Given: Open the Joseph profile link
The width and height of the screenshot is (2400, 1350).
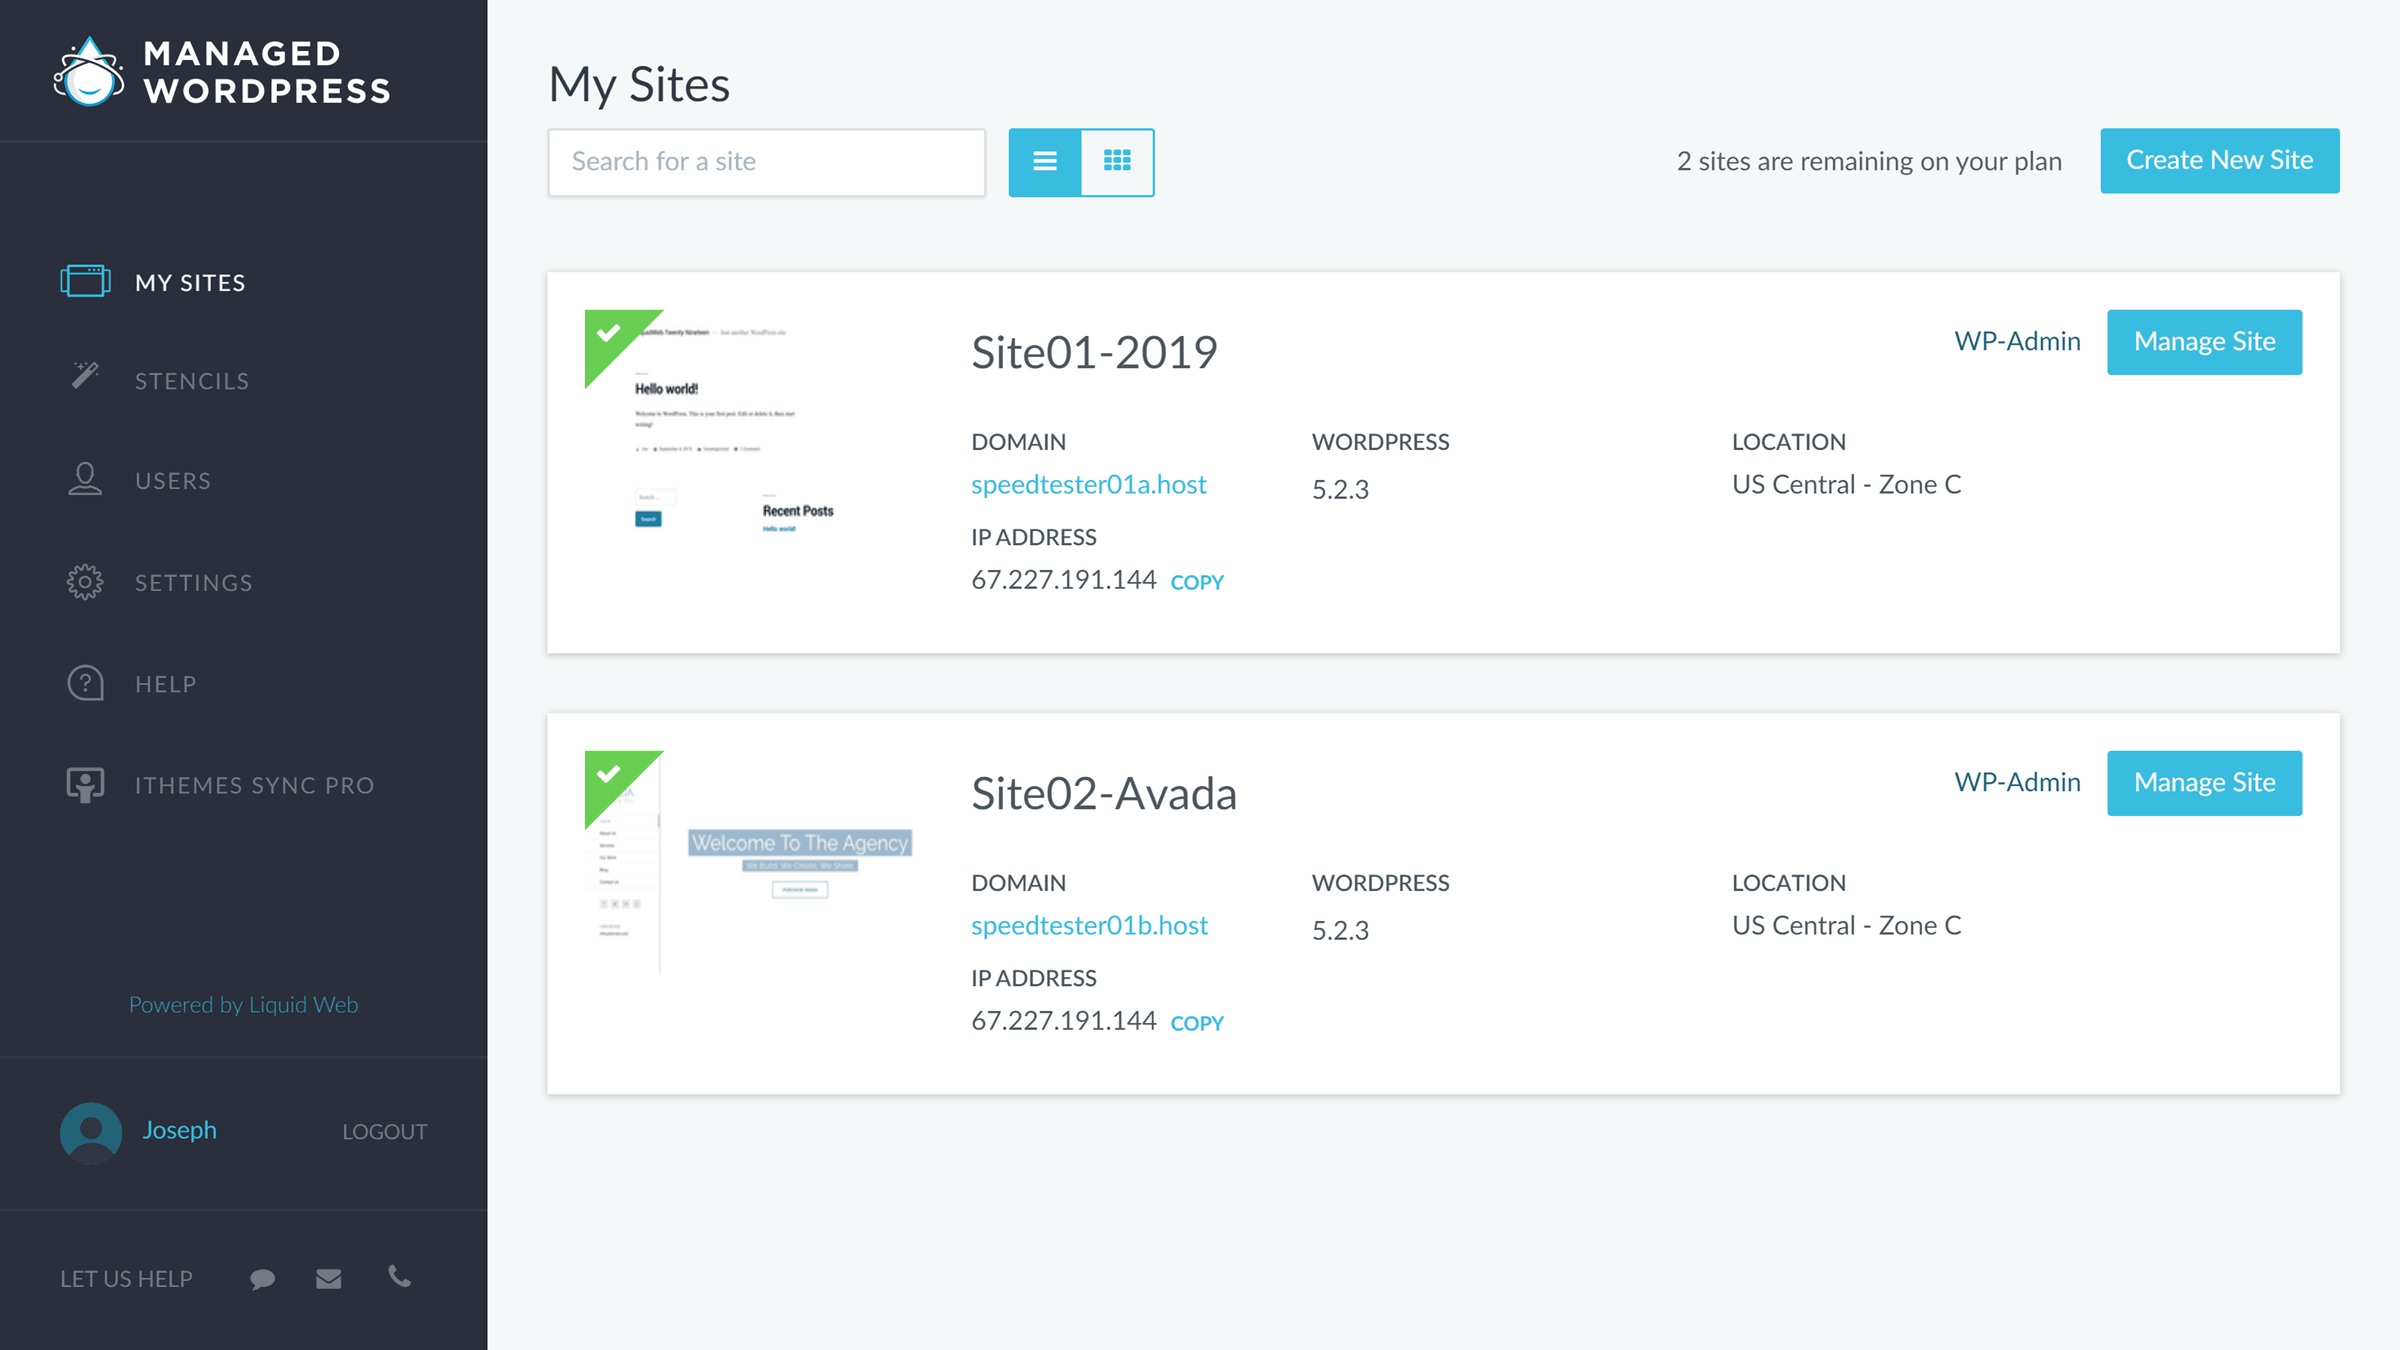Looking at the screenshot, I should point(179,1130).
